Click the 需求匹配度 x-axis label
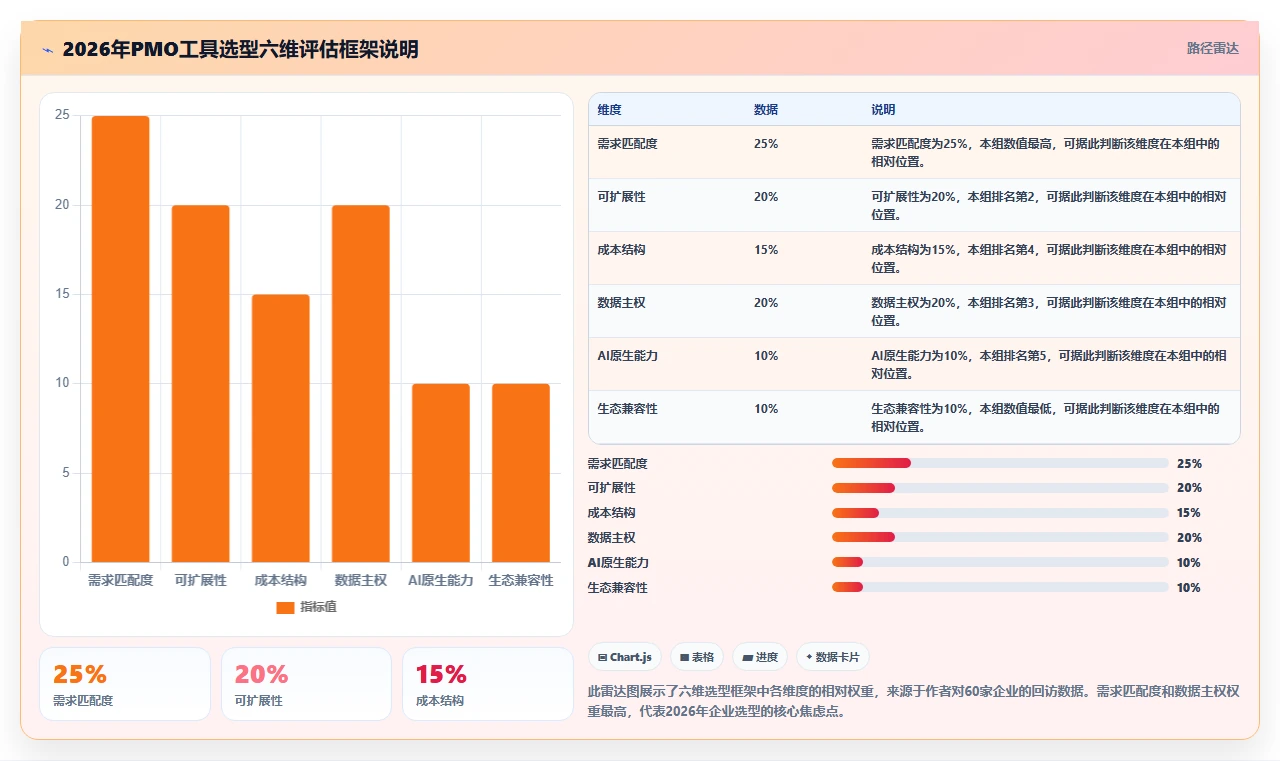 (x=120, y=580)
